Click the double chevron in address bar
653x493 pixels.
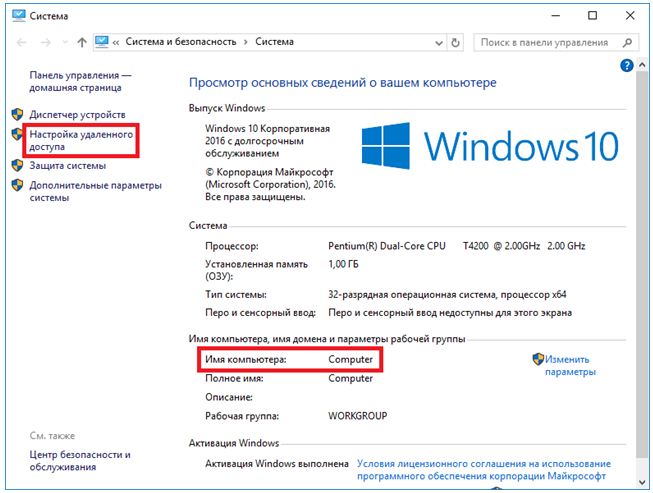116,42
